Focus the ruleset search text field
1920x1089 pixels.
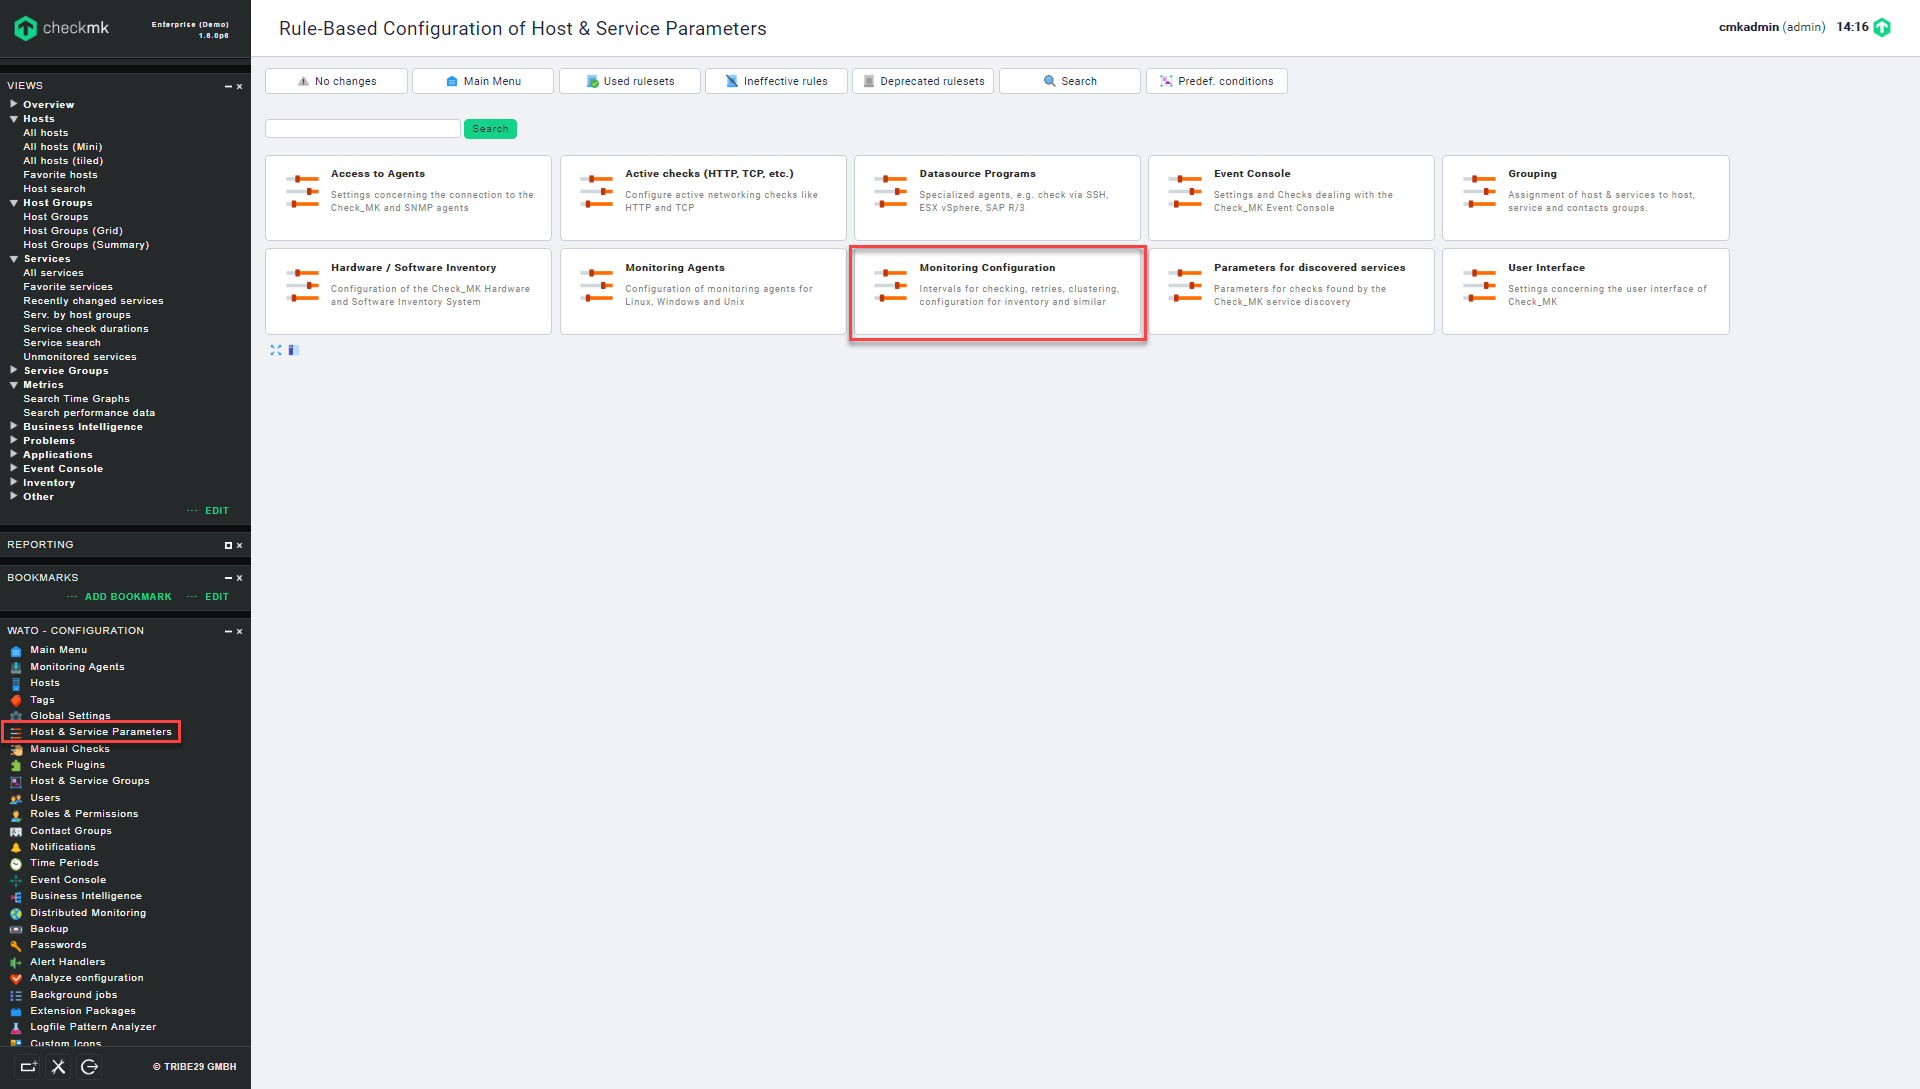coord(362,129)
